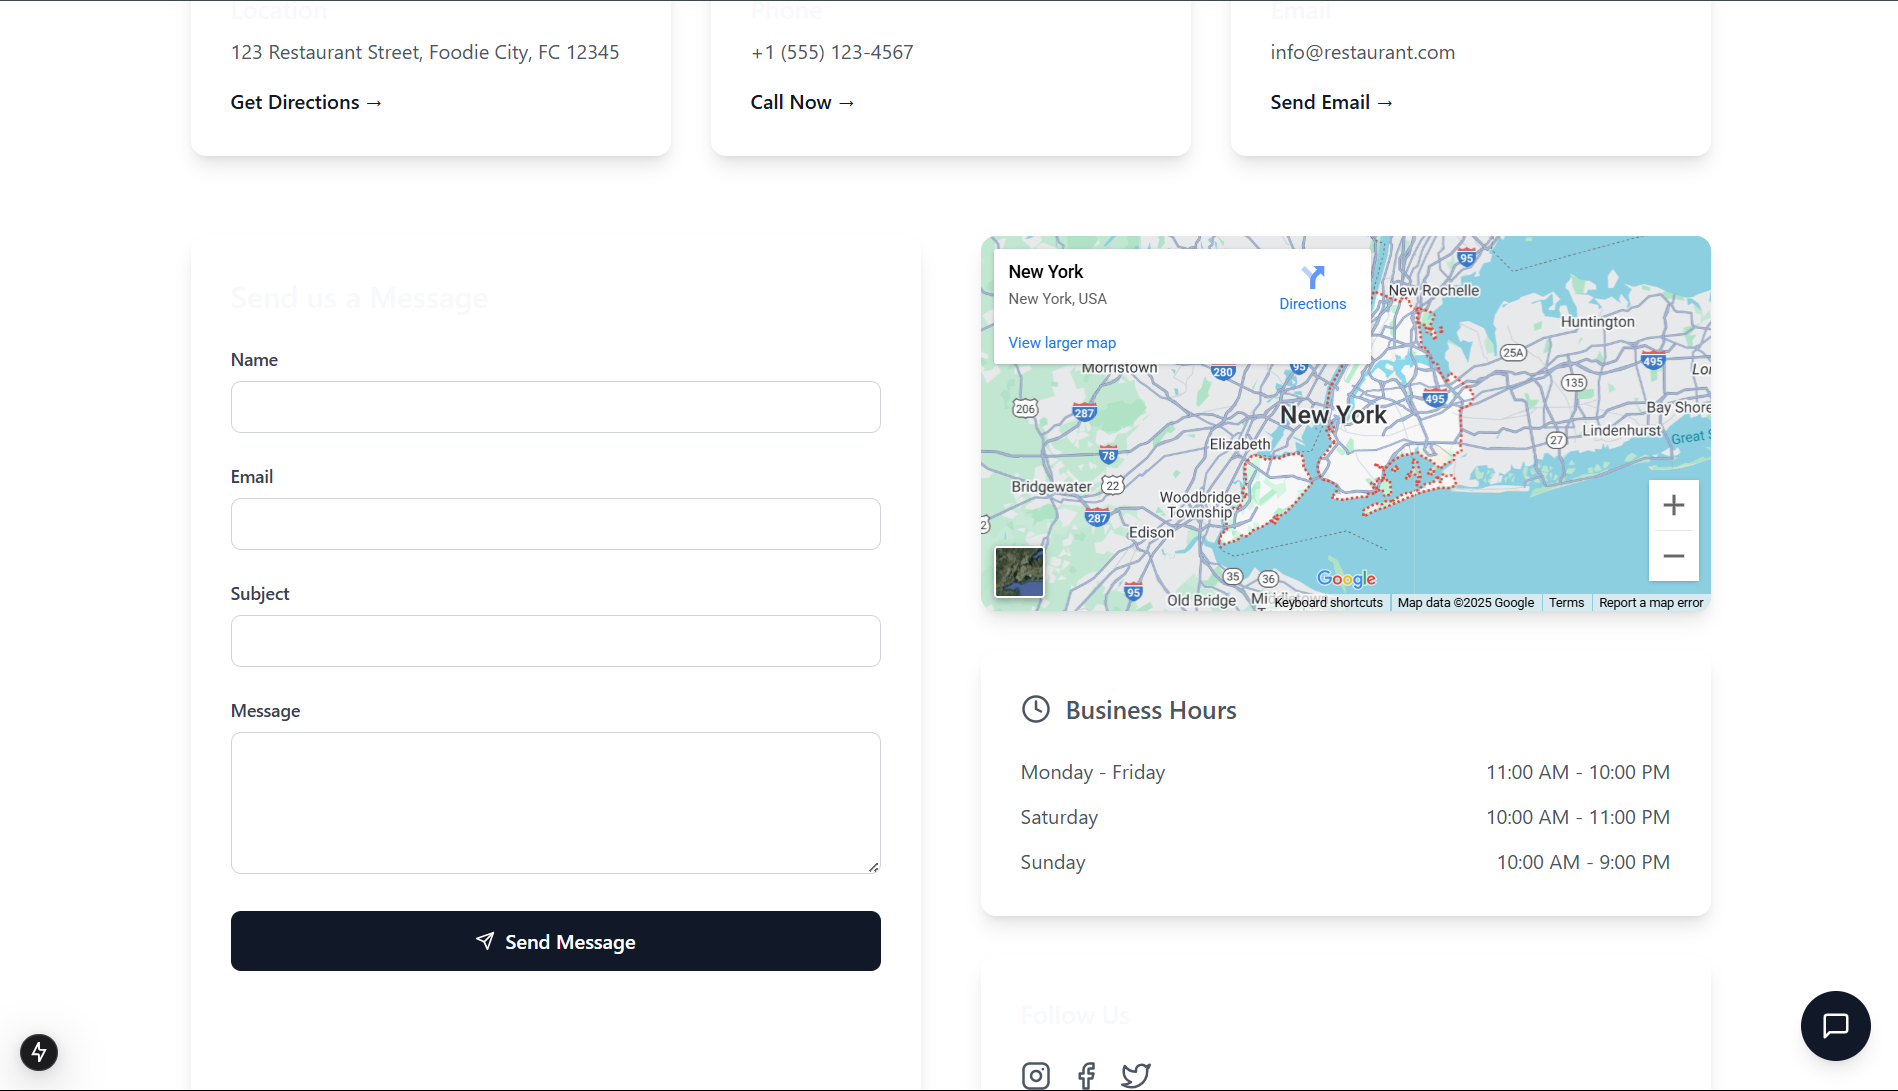This screenshot has width=1898, height=1091.
Task: Click the Message textarea resize handle
Action: coord(874,867)
